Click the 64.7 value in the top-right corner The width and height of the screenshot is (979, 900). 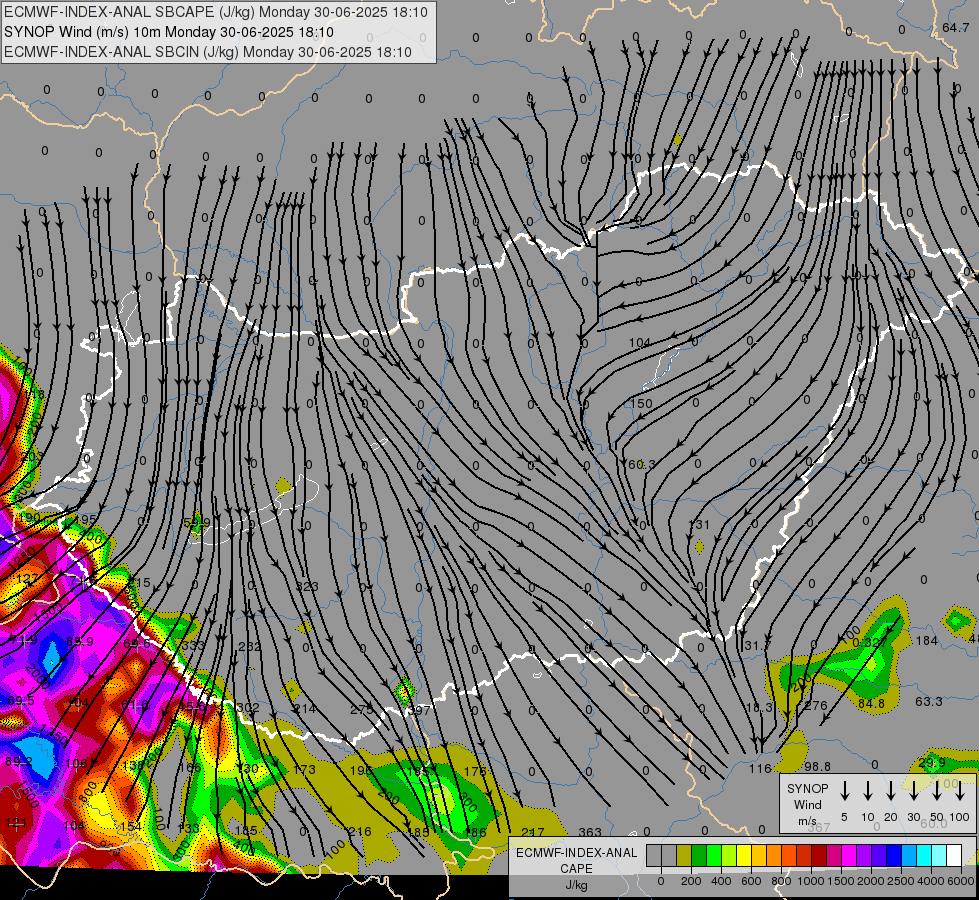(x=955, y=27)
